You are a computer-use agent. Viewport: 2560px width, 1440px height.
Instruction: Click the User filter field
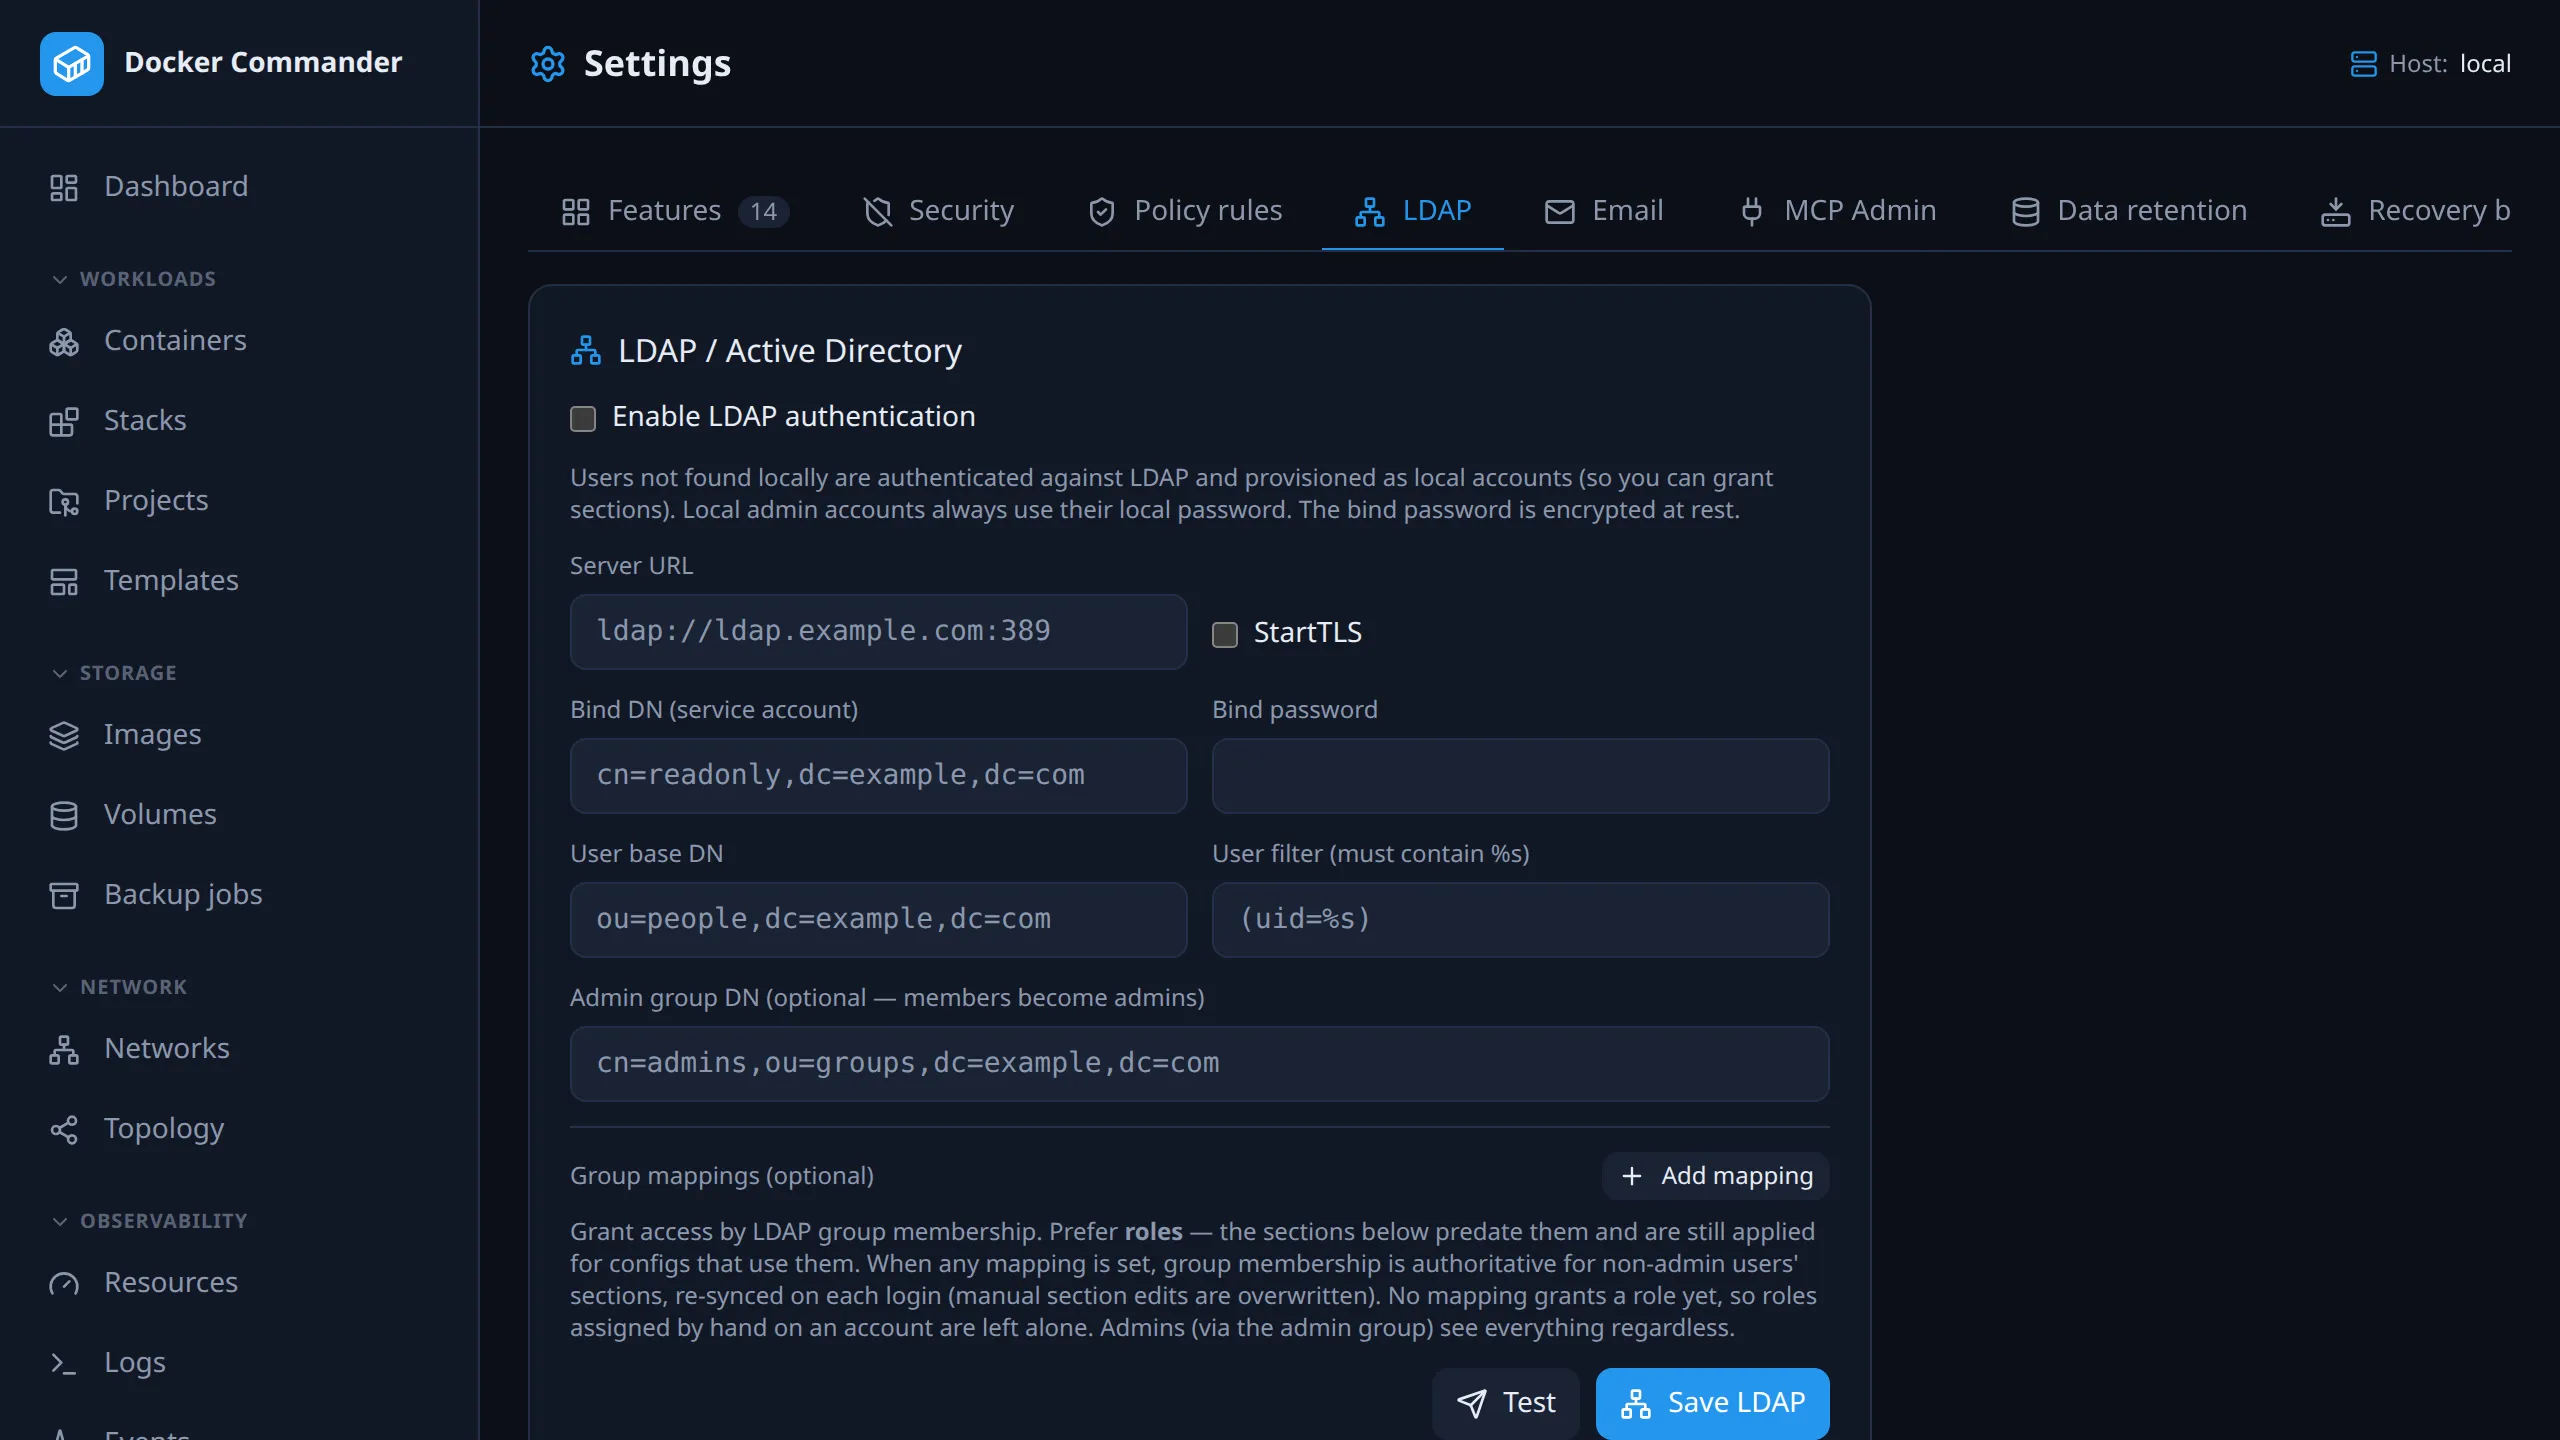click(1521, 920)
